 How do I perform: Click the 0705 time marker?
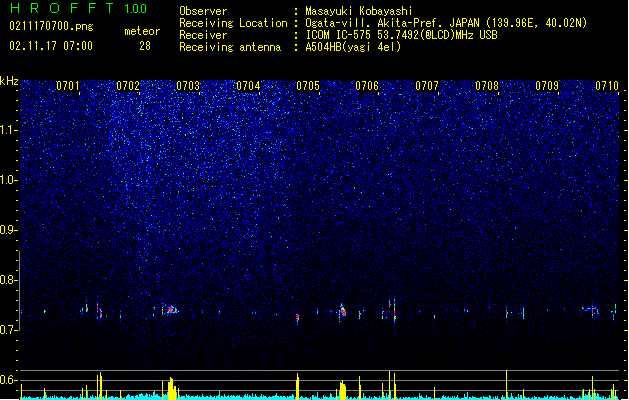tap(308, 86)
